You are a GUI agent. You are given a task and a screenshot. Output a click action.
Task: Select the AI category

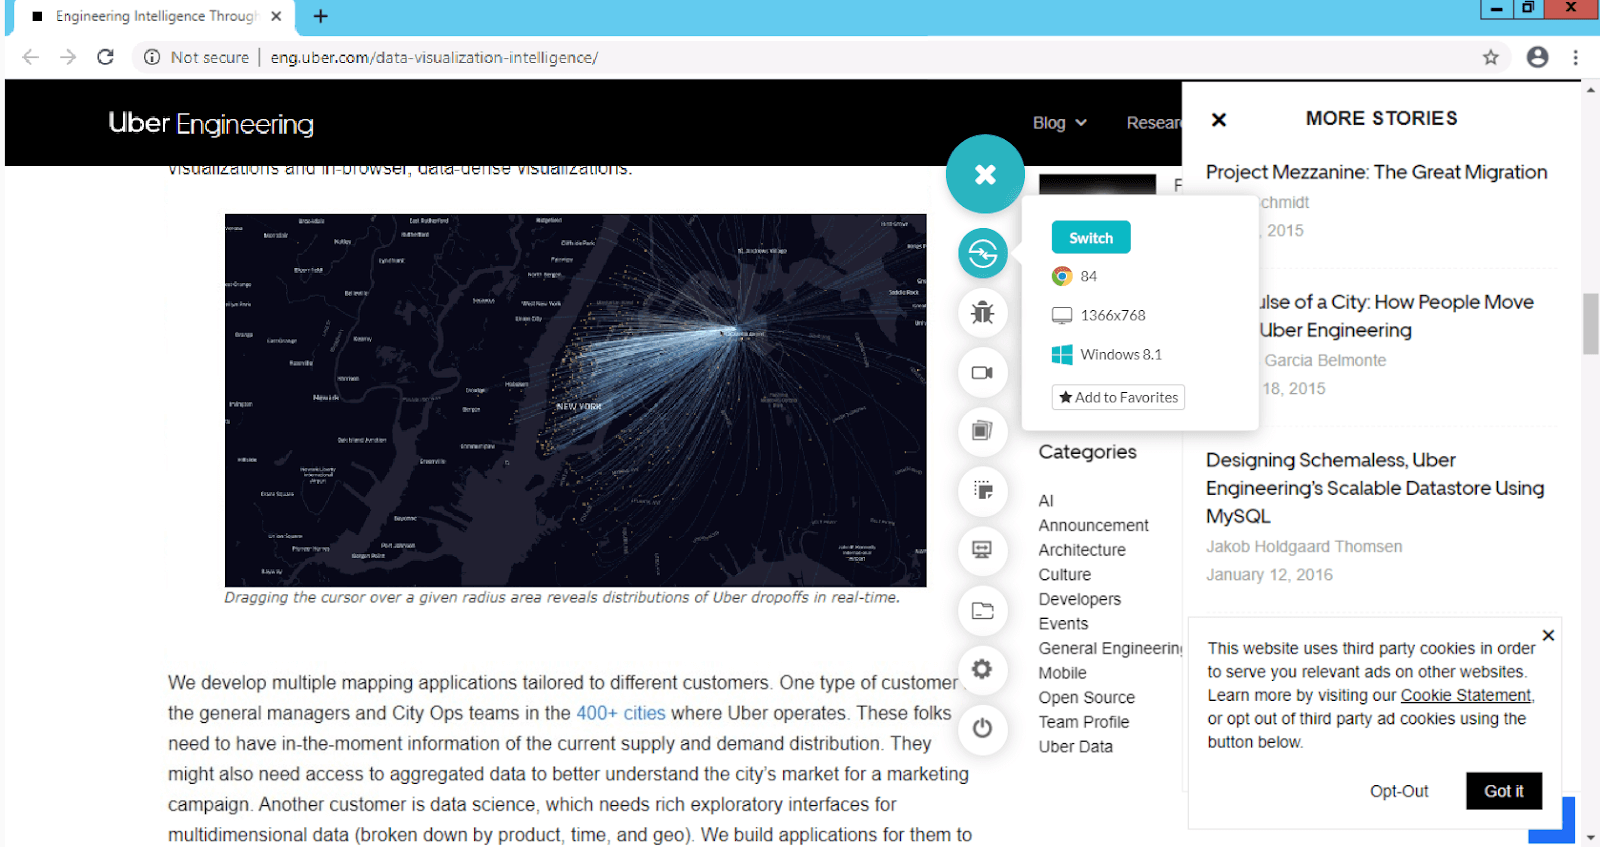point(1046,501)
